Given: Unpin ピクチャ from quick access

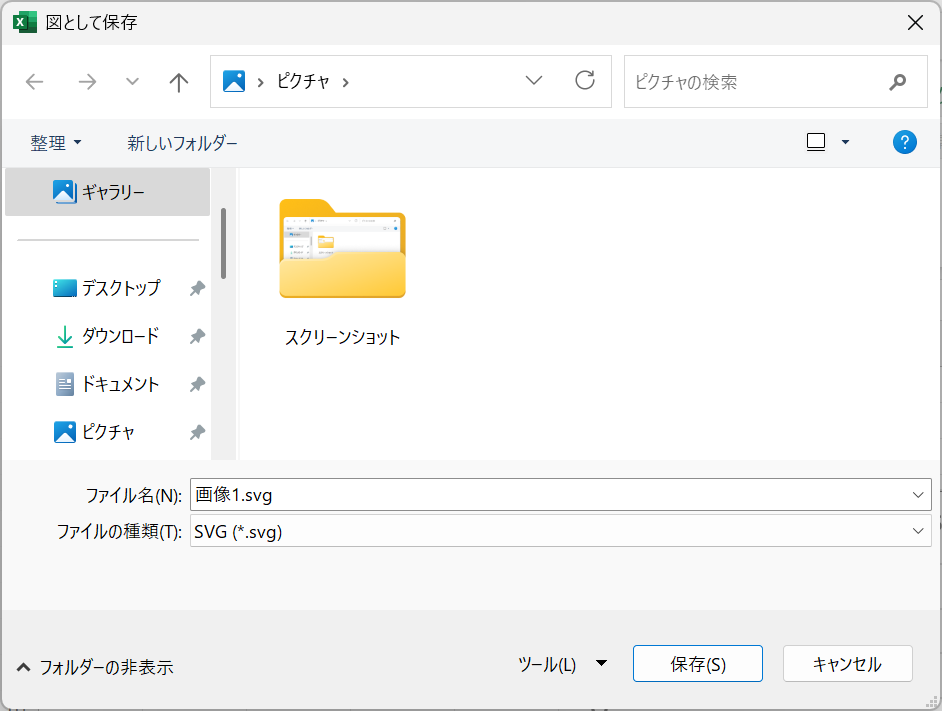Looking at the screenshot, I should coord(196,432).
